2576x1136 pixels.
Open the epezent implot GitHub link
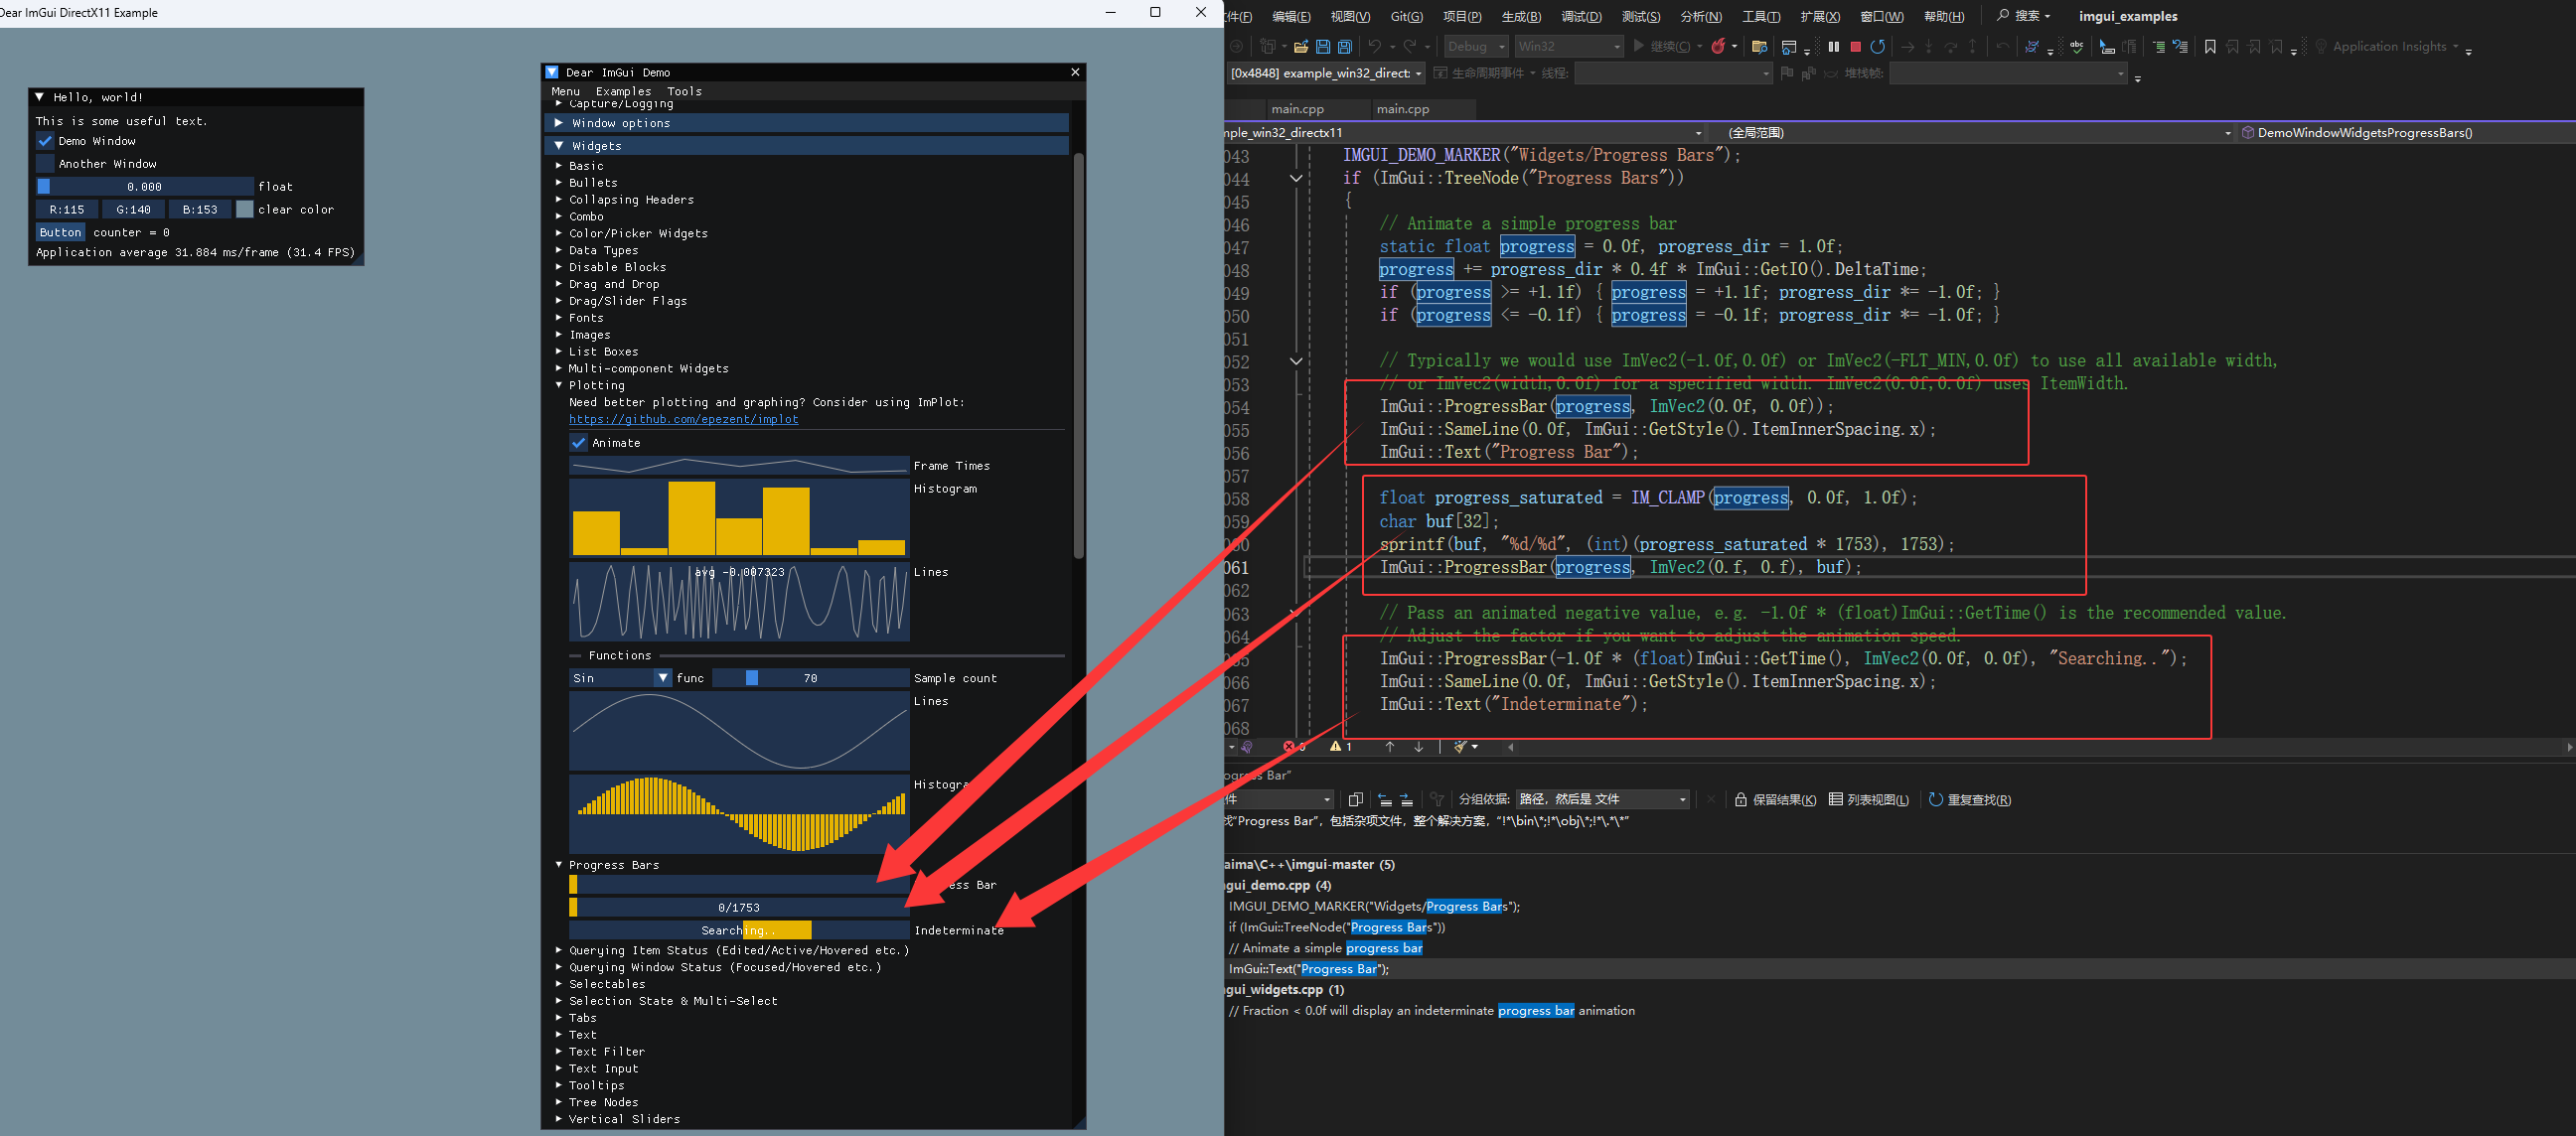(x=684, y=419)
